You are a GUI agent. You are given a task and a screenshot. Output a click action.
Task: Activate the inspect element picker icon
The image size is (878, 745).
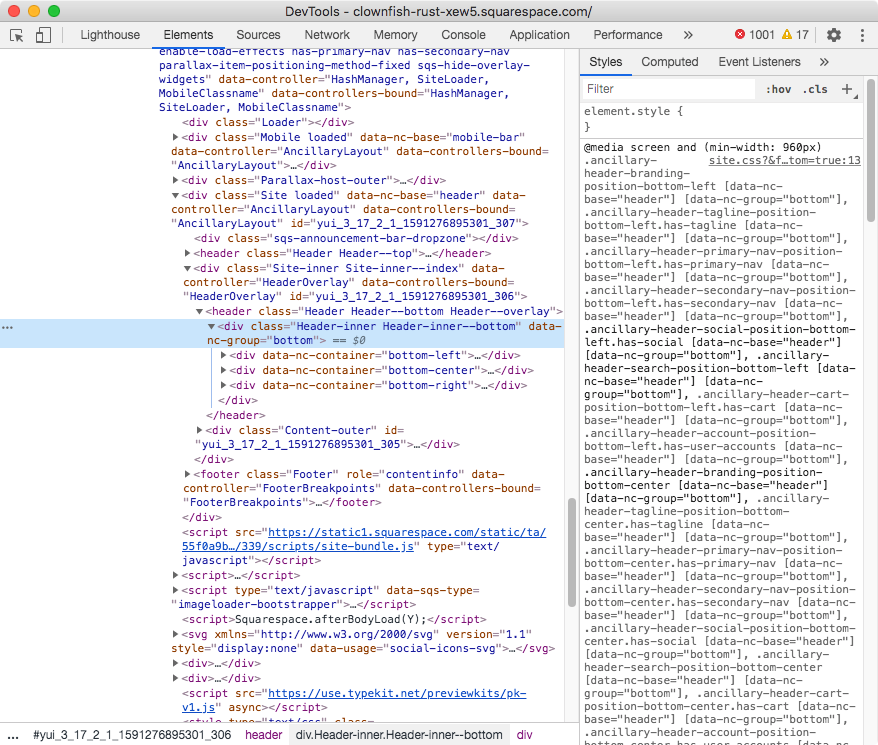tap(17, 35)
